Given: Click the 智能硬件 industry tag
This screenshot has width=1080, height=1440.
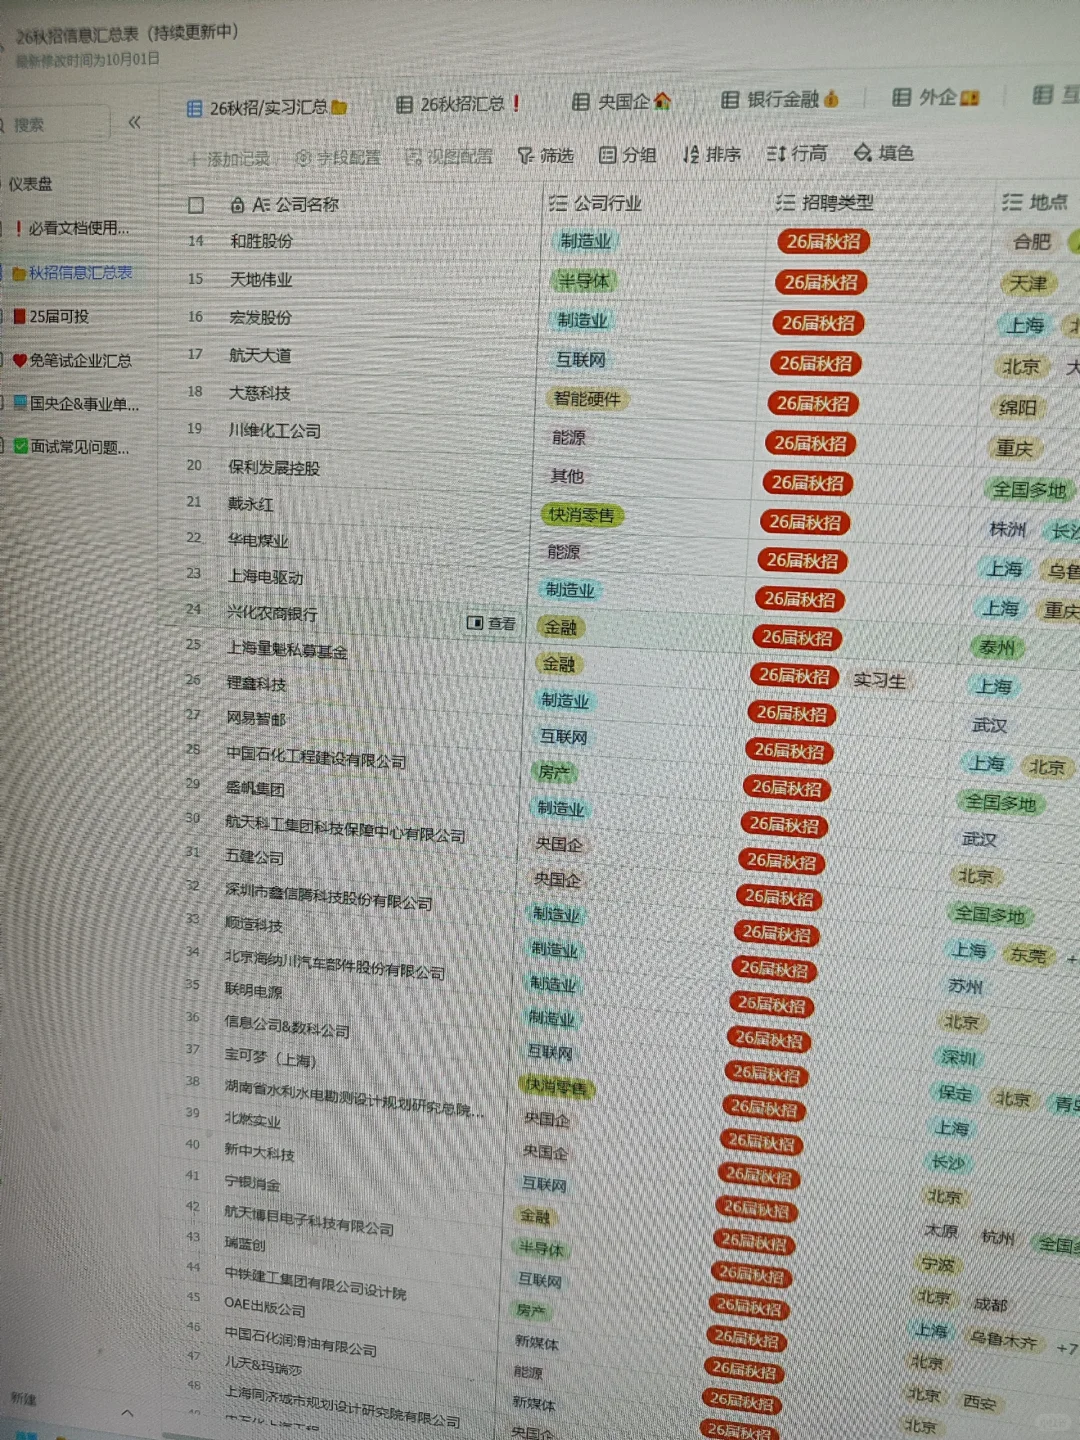Looking at the screenshot, I should pyautogui.click(x=588, y=399).
